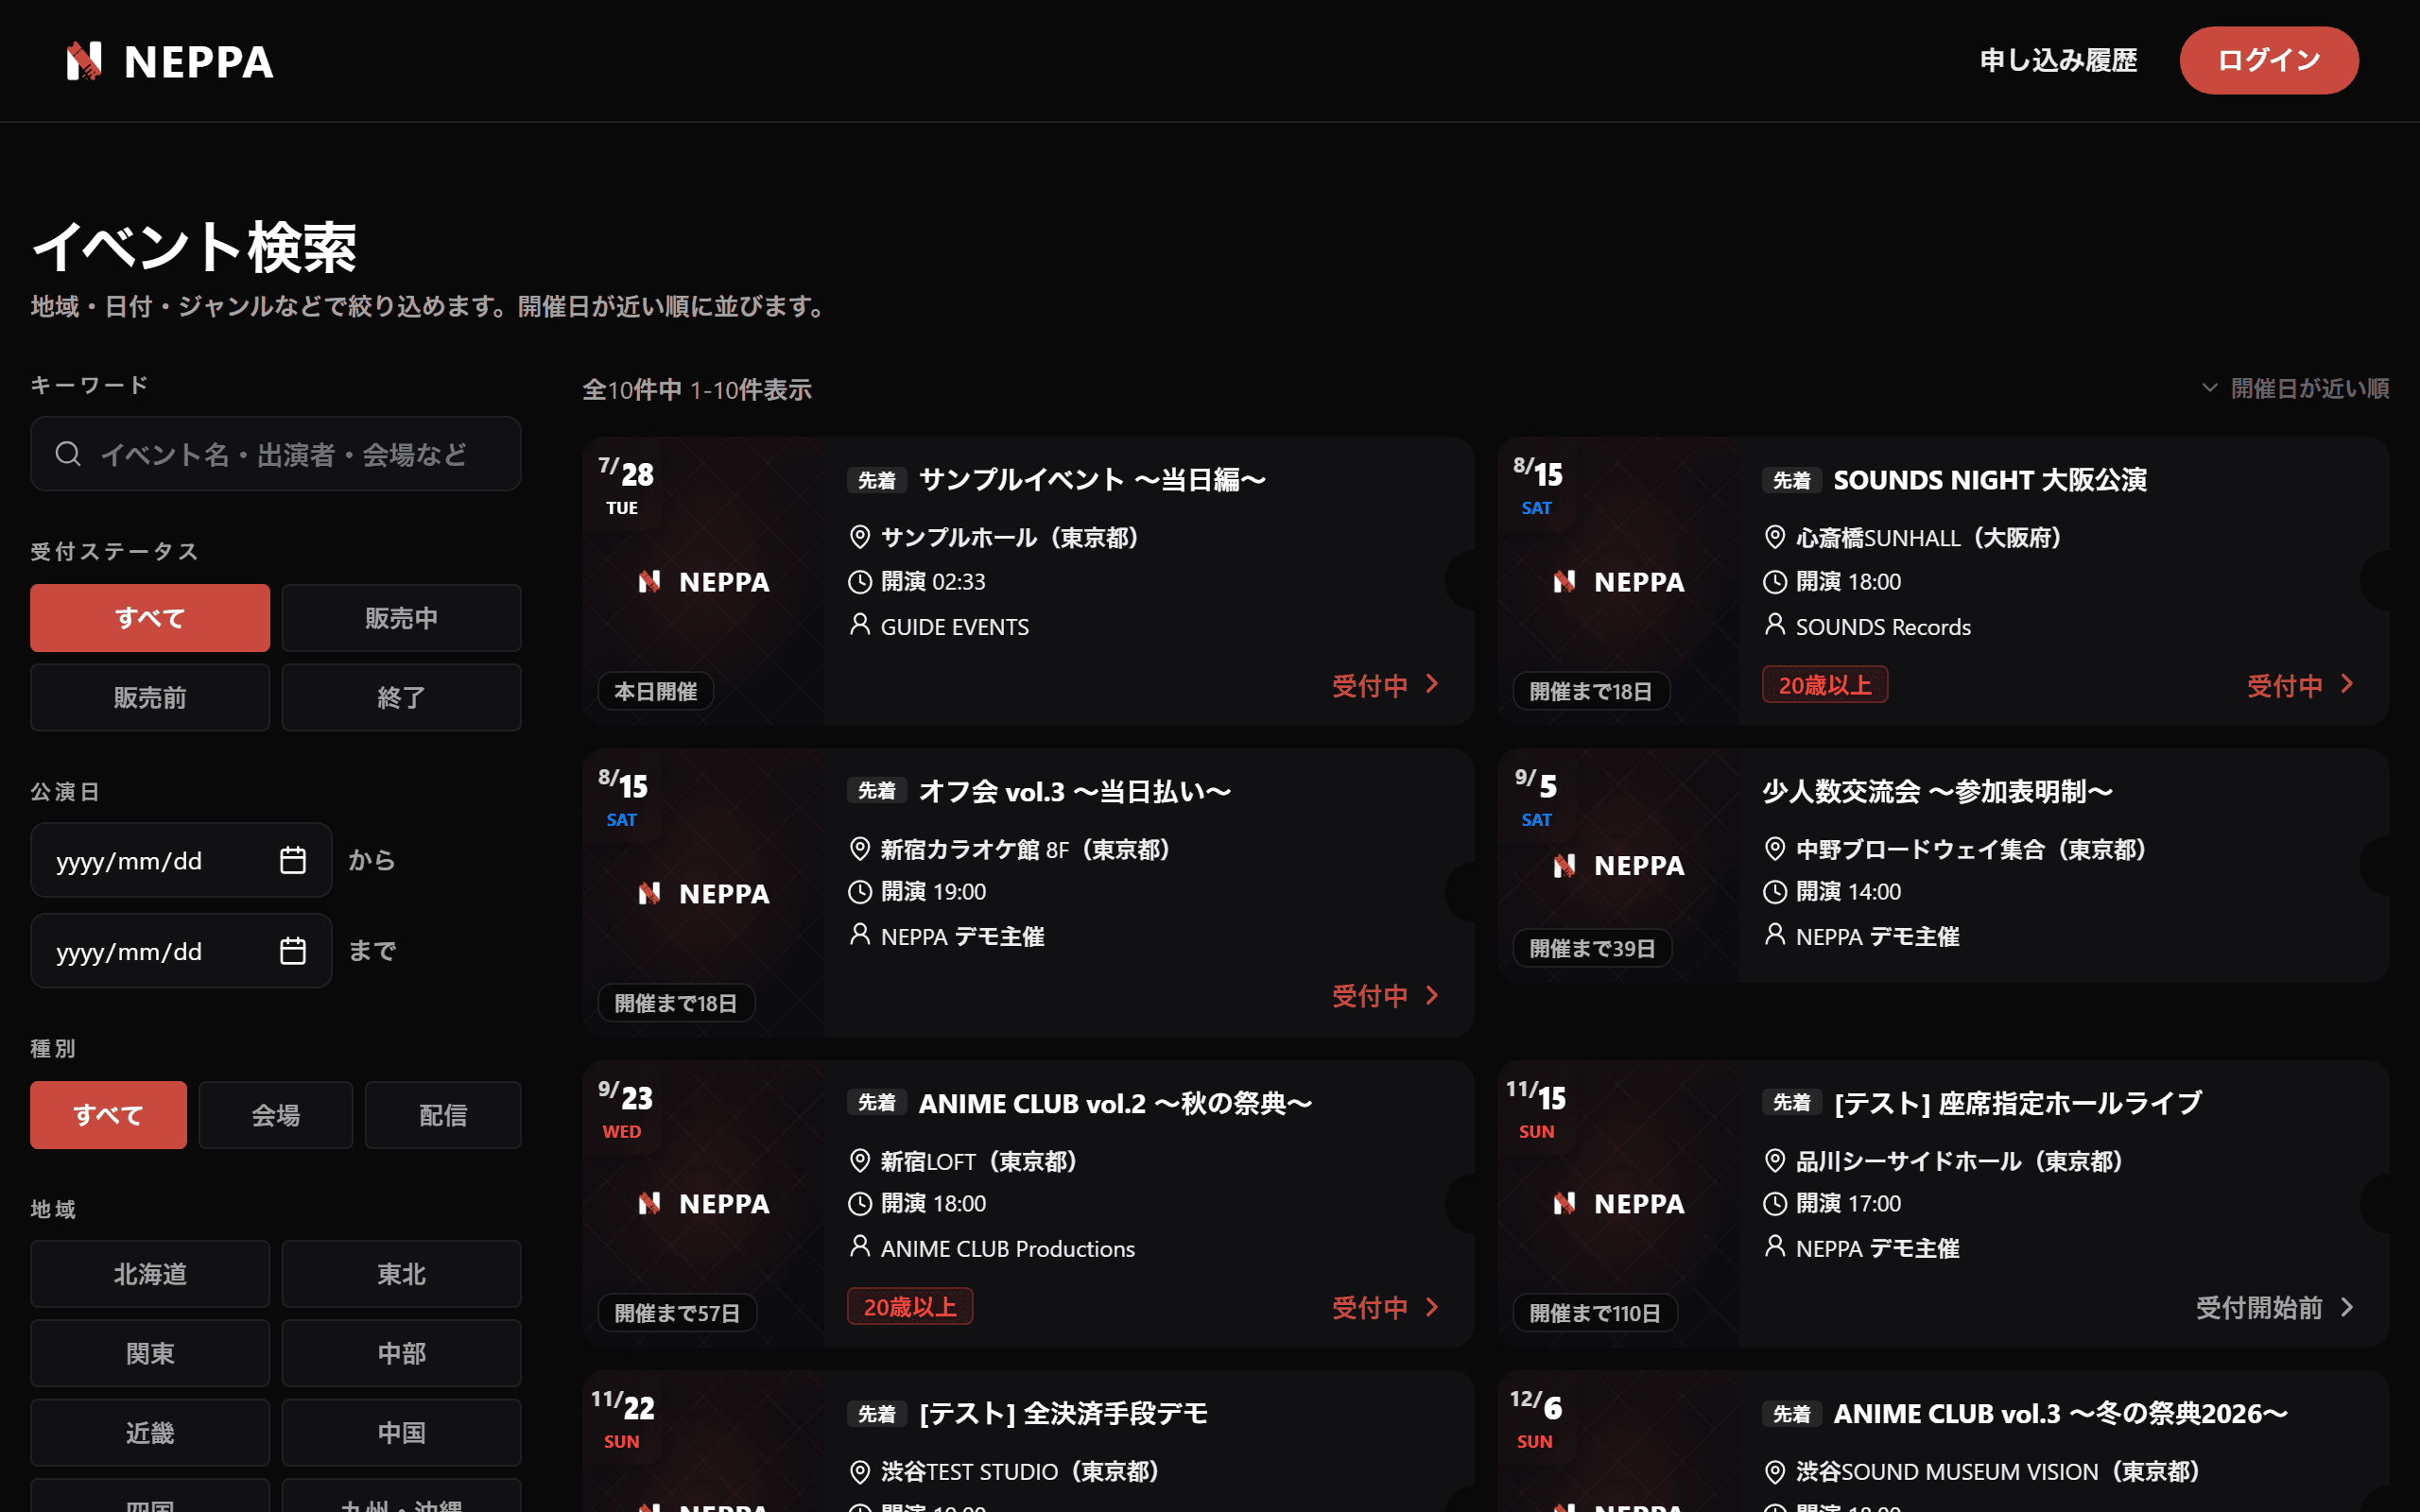Image resolution: width=2420 pixels, height=1512 pixels.
Task: Click location pin for 渋谷TEST STUDIO
Action: (x=859, y=1471)
